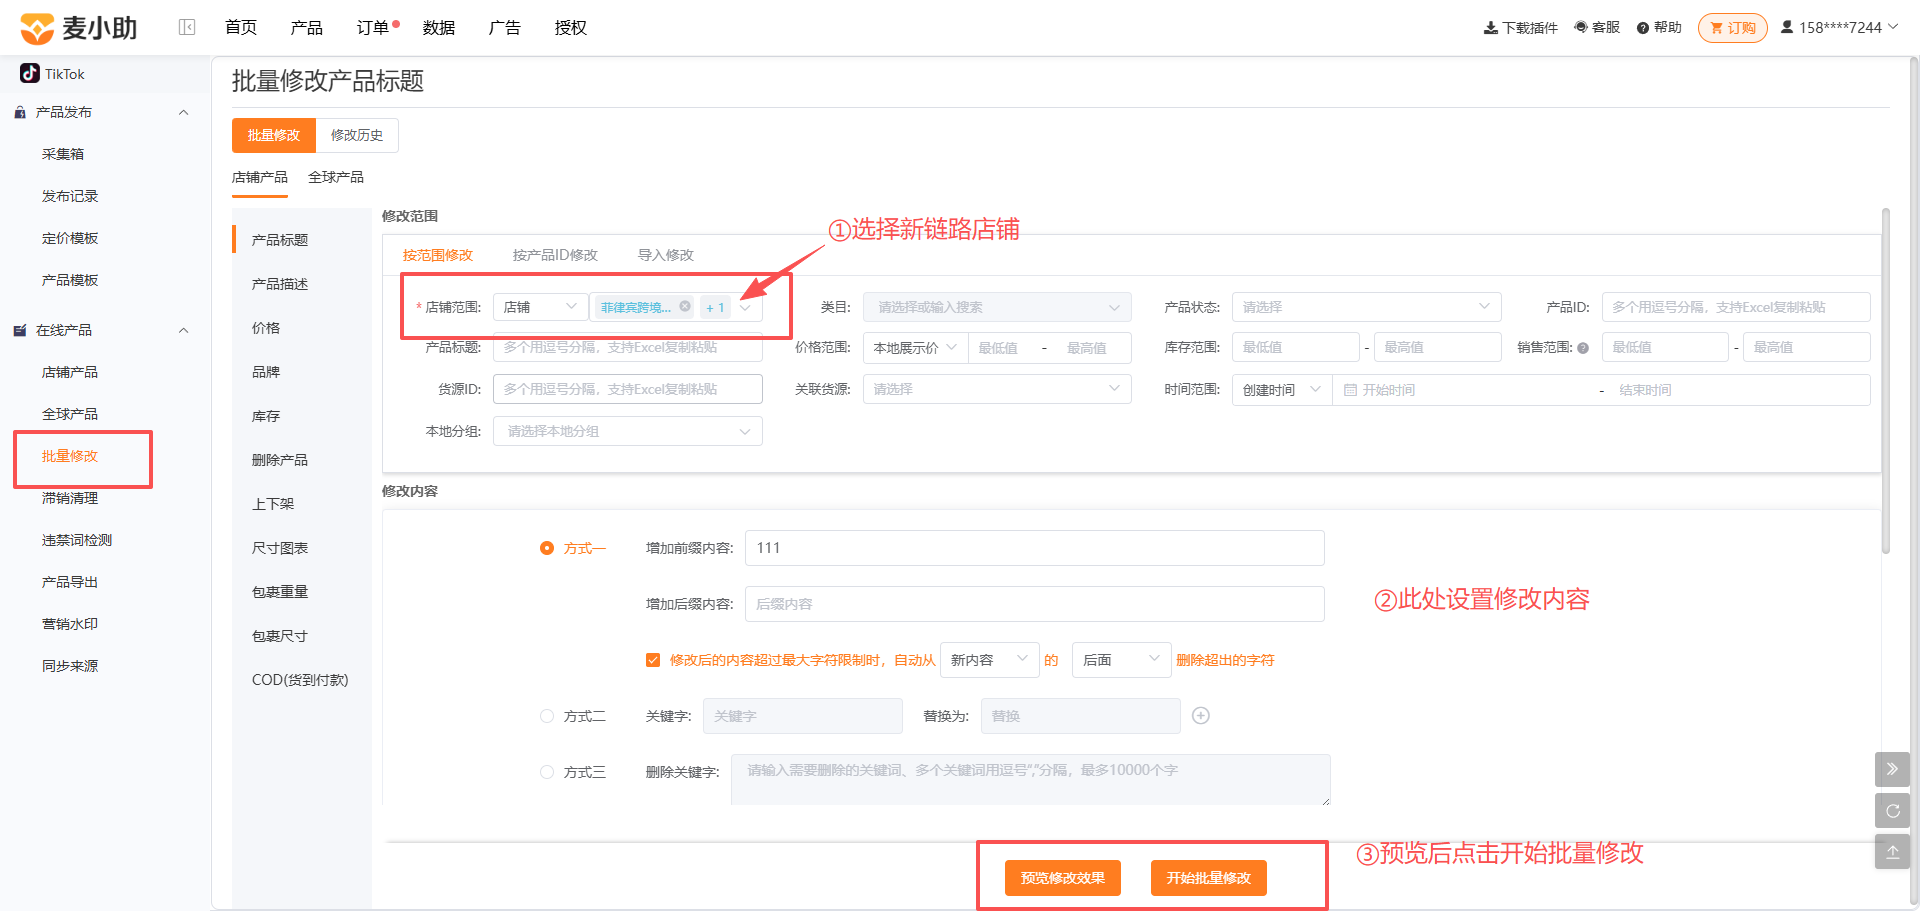Open the 产品状态 dropdown
The width and height of the screenshot is (1920, 911).
click(1366, 307)
